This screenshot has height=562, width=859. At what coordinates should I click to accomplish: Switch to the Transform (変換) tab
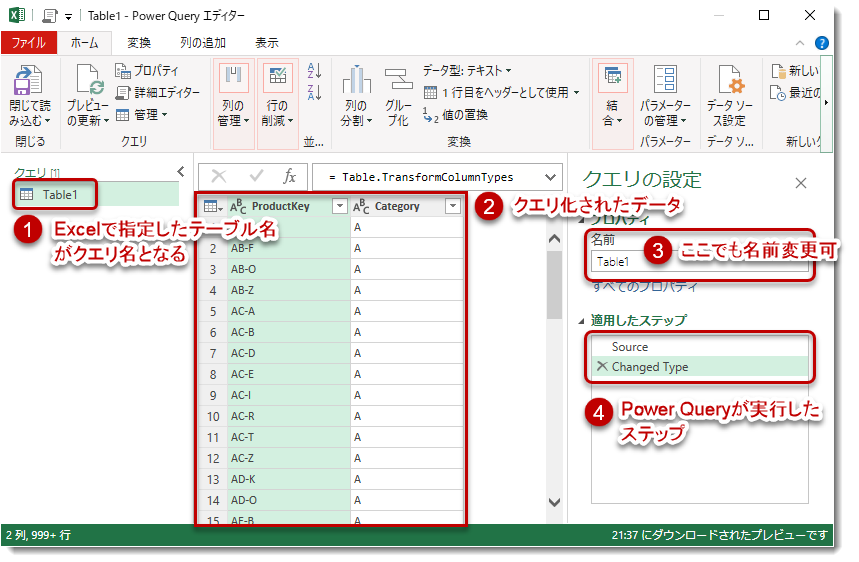point(139,43)
